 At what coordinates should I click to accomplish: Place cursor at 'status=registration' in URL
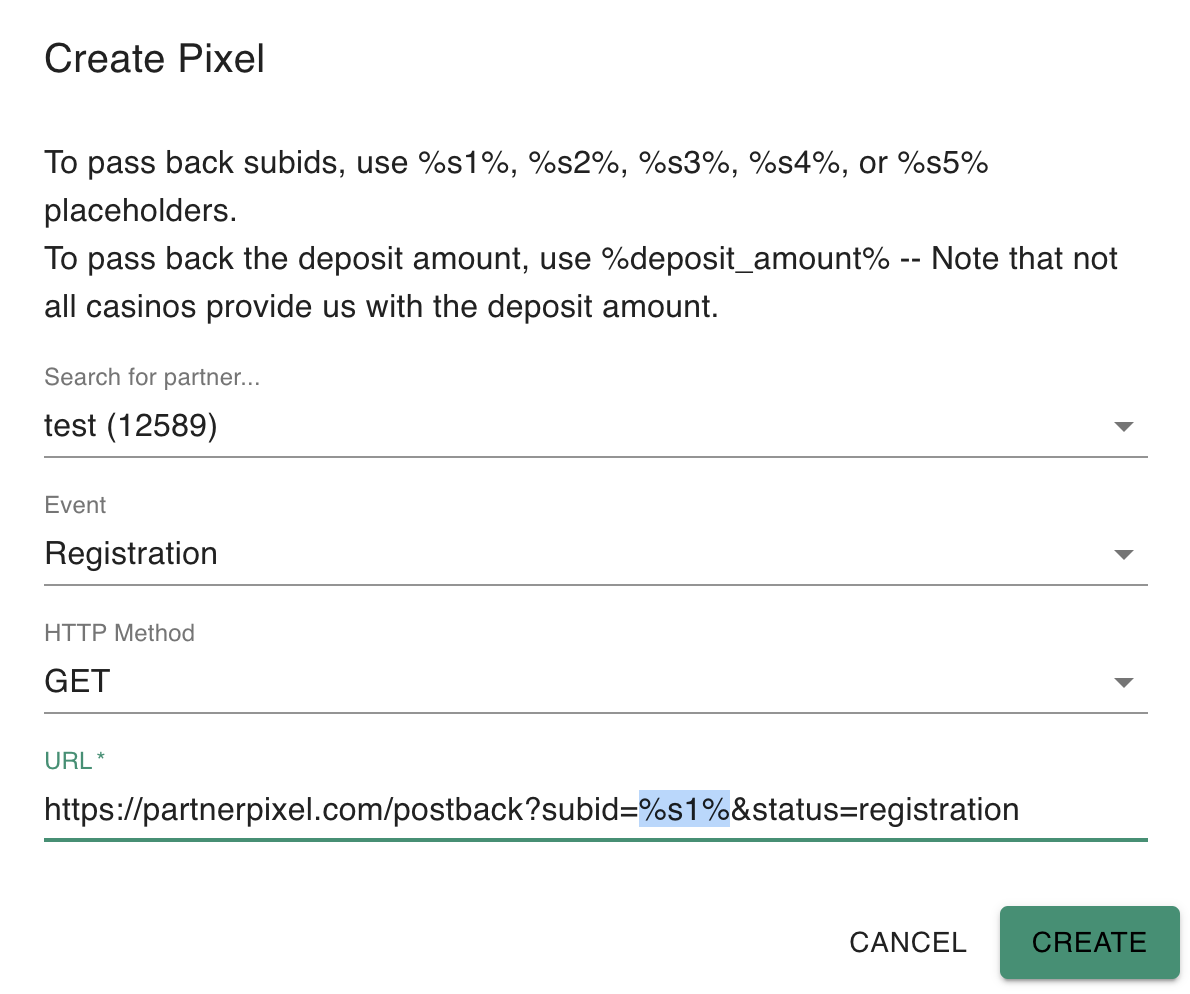click(886, 809)
